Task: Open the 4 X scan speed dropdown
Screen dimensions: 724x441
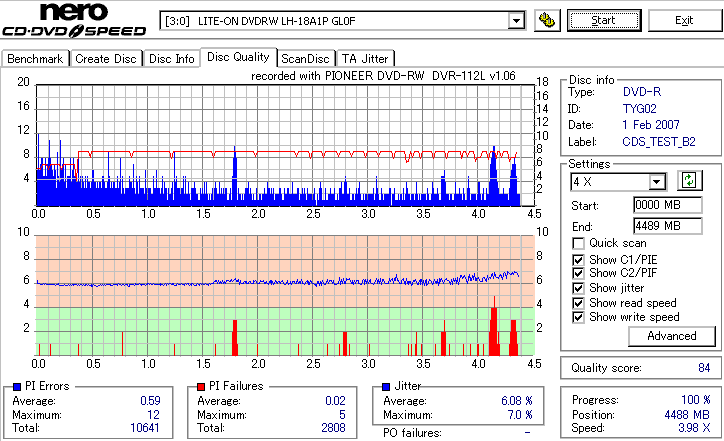Action: [x=656, y=182]
